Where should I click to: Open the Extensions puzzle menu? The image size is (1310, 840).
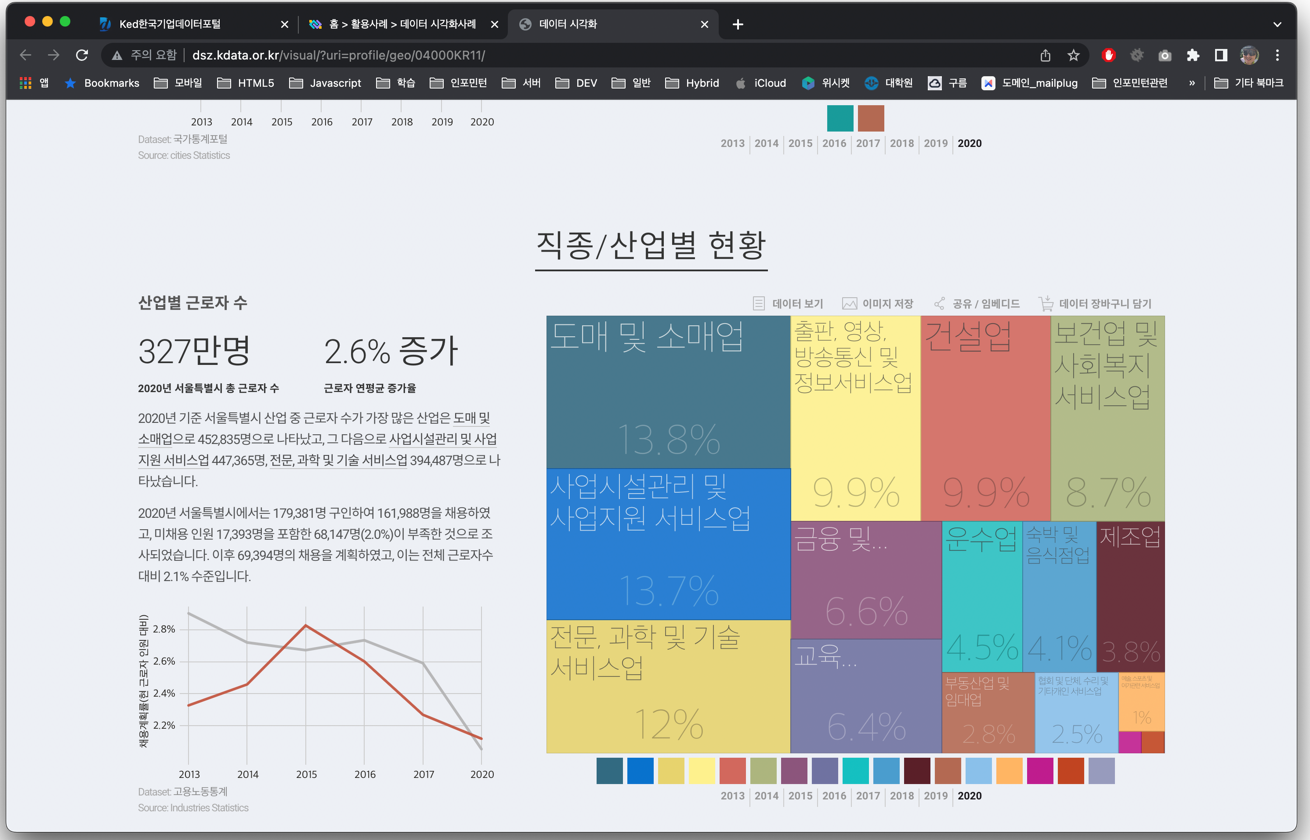pos(1193,55)
